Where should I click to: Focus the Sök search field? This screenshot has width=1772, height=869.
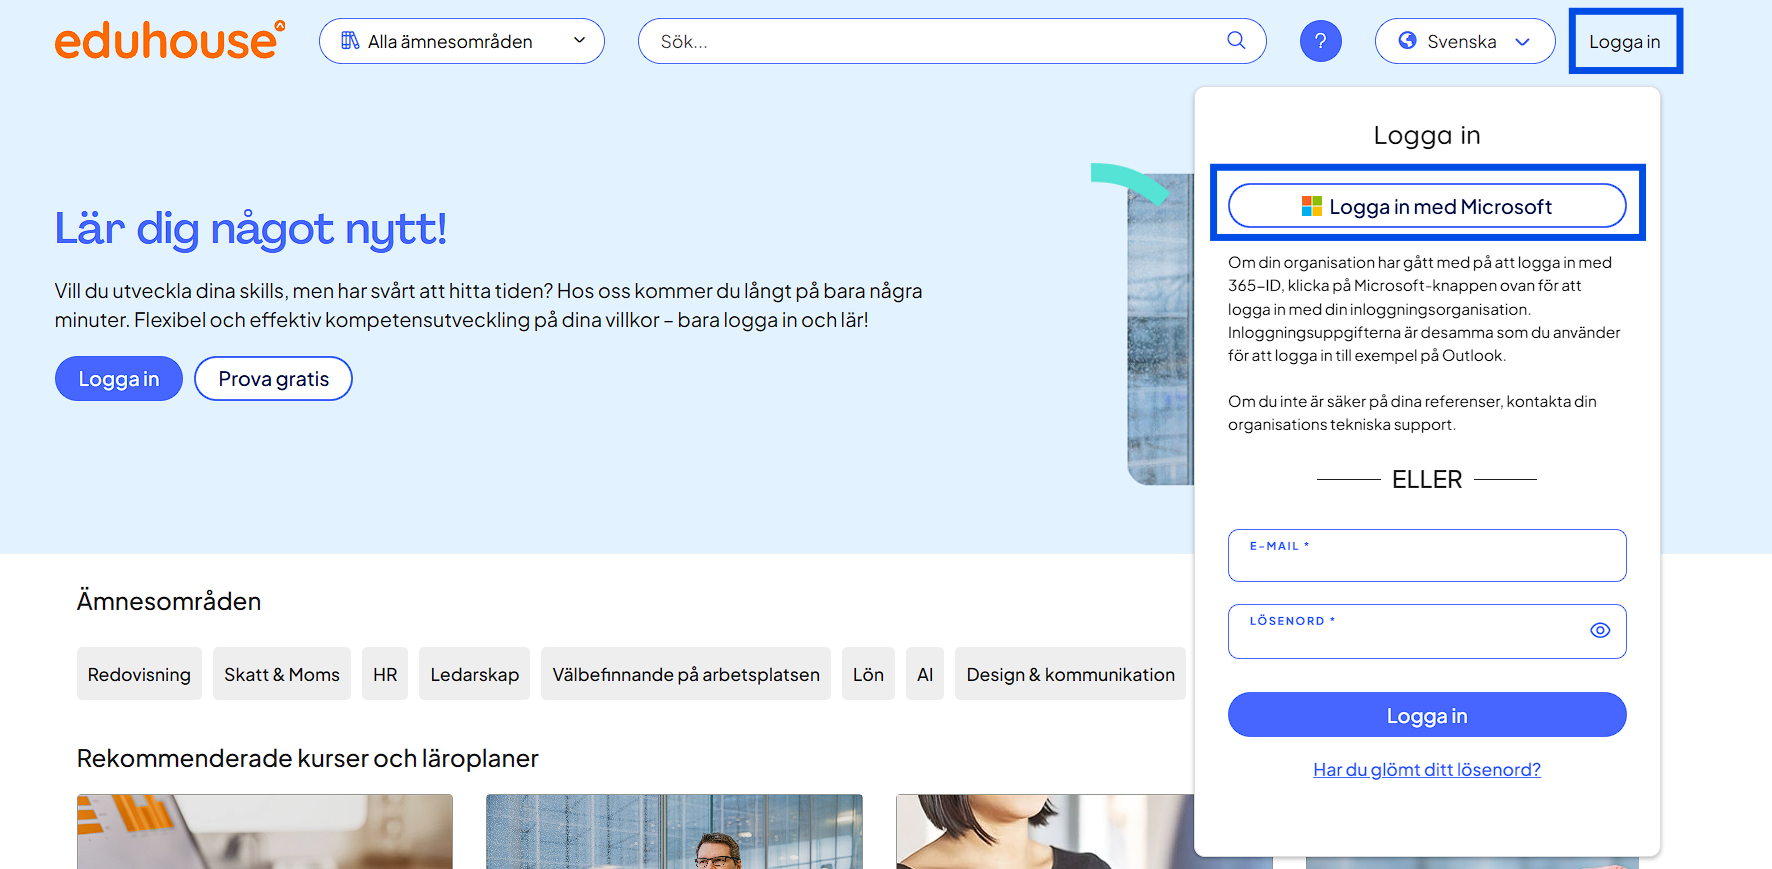point(952,41)
